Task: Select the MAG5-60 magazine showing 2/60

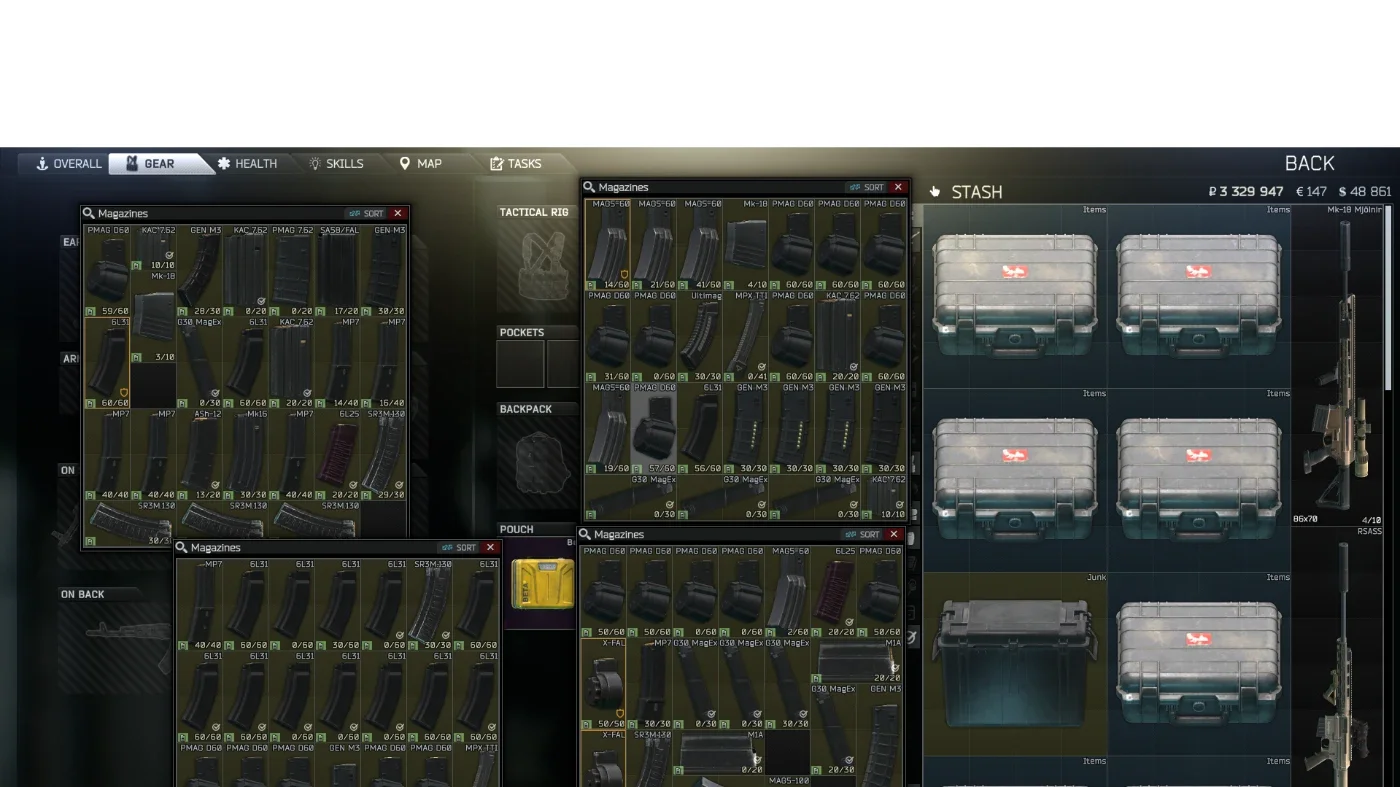Action: pos(788,592)
